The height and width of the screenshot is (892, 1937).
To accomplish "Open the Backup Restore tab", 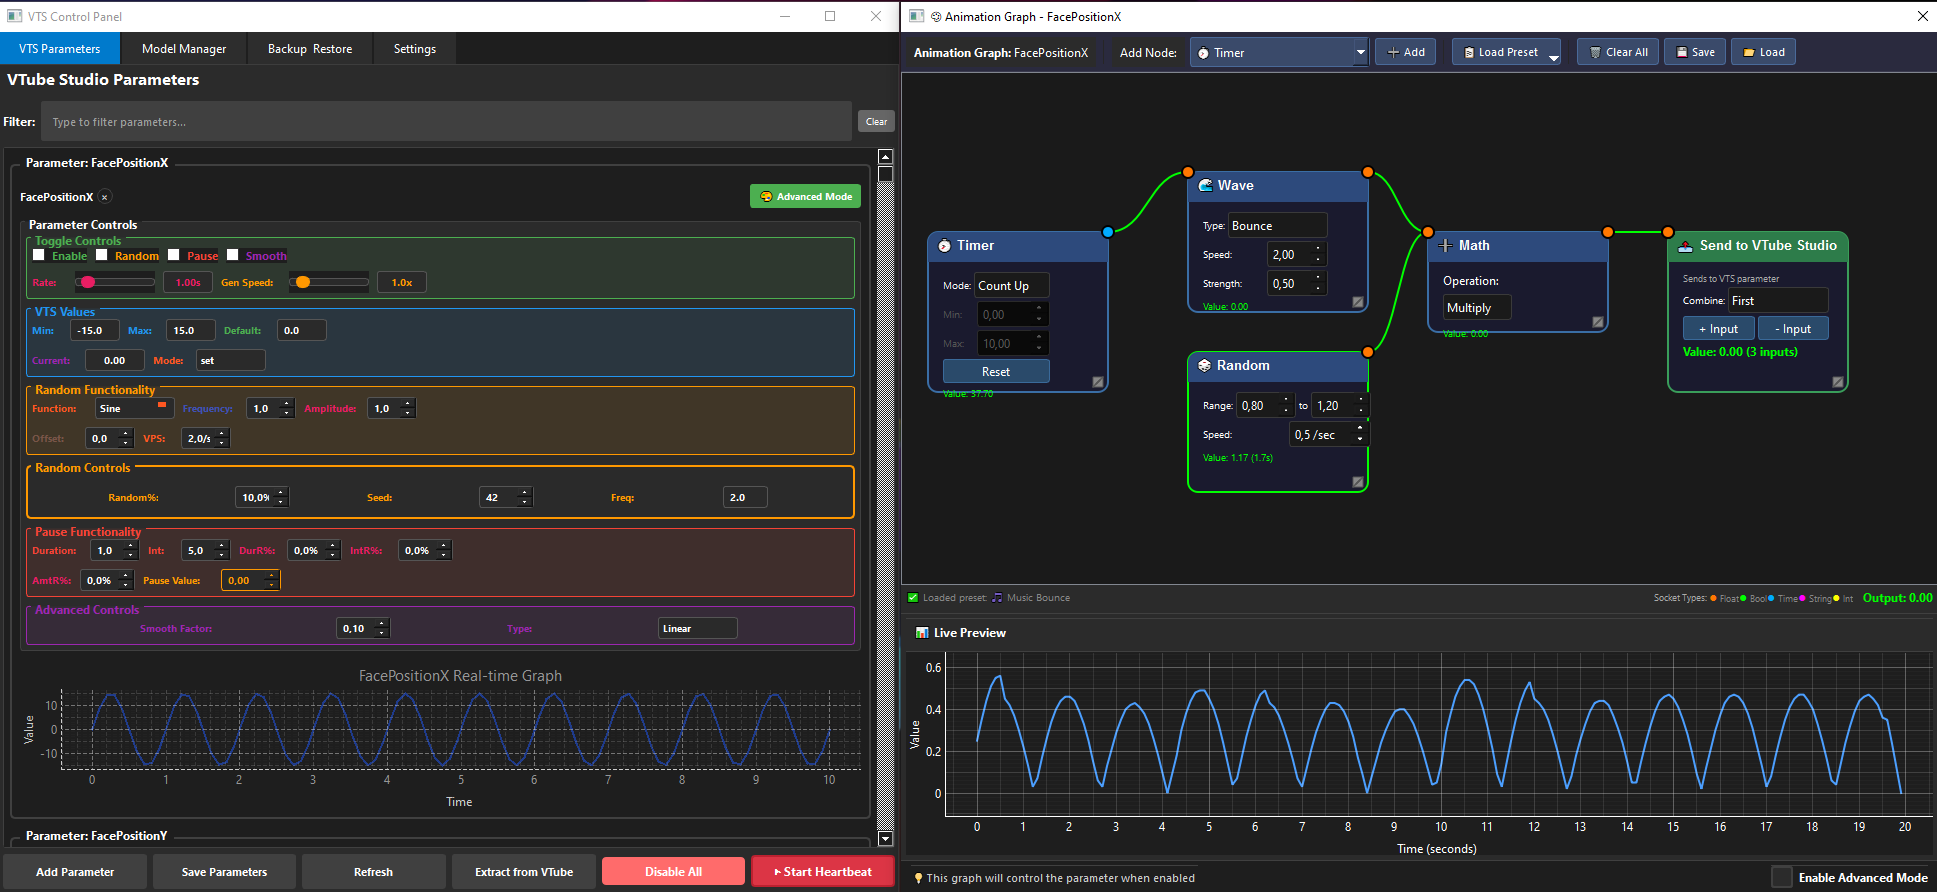I will [x=310, y=49].
